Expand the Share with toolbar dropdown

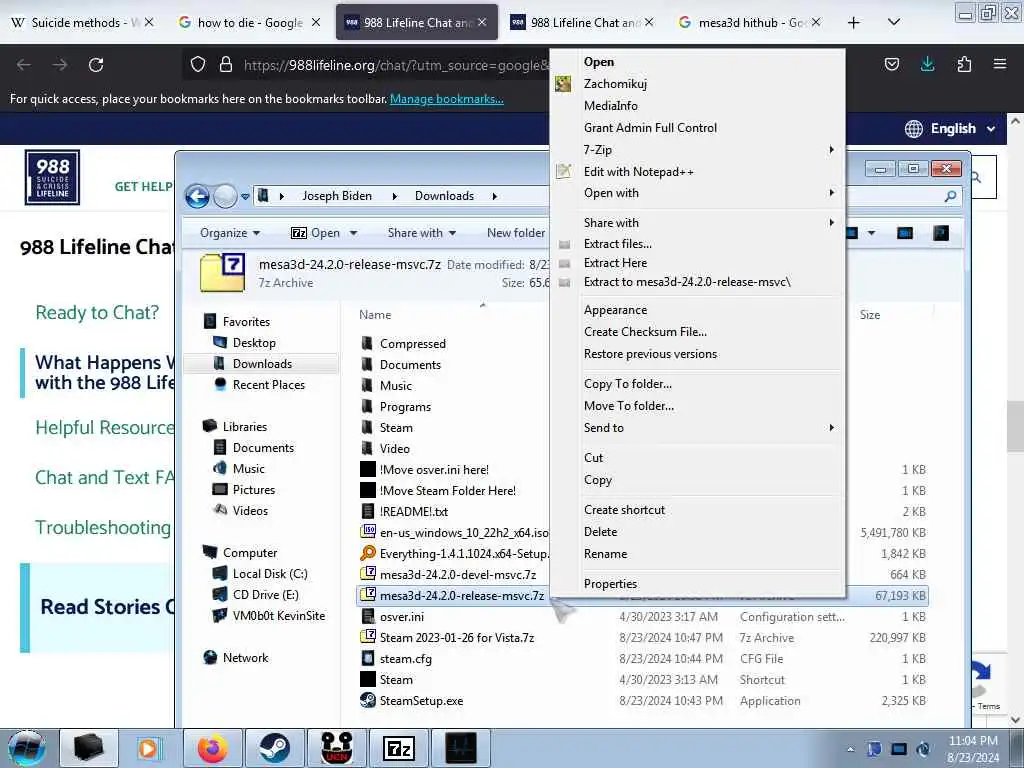click(x=421, y=233)
